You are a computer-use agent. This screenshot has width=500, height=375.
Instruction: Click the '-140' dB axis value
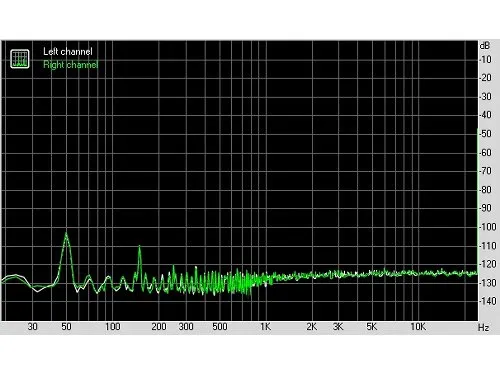click(488, 301)
